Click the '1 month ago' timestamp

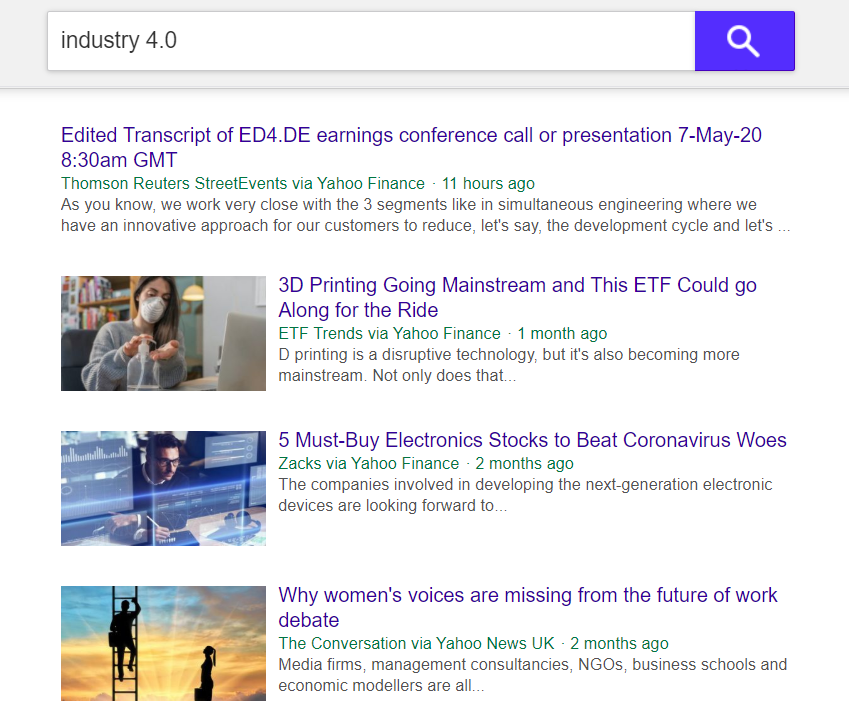pyautogui.click(x=562, y=333)
